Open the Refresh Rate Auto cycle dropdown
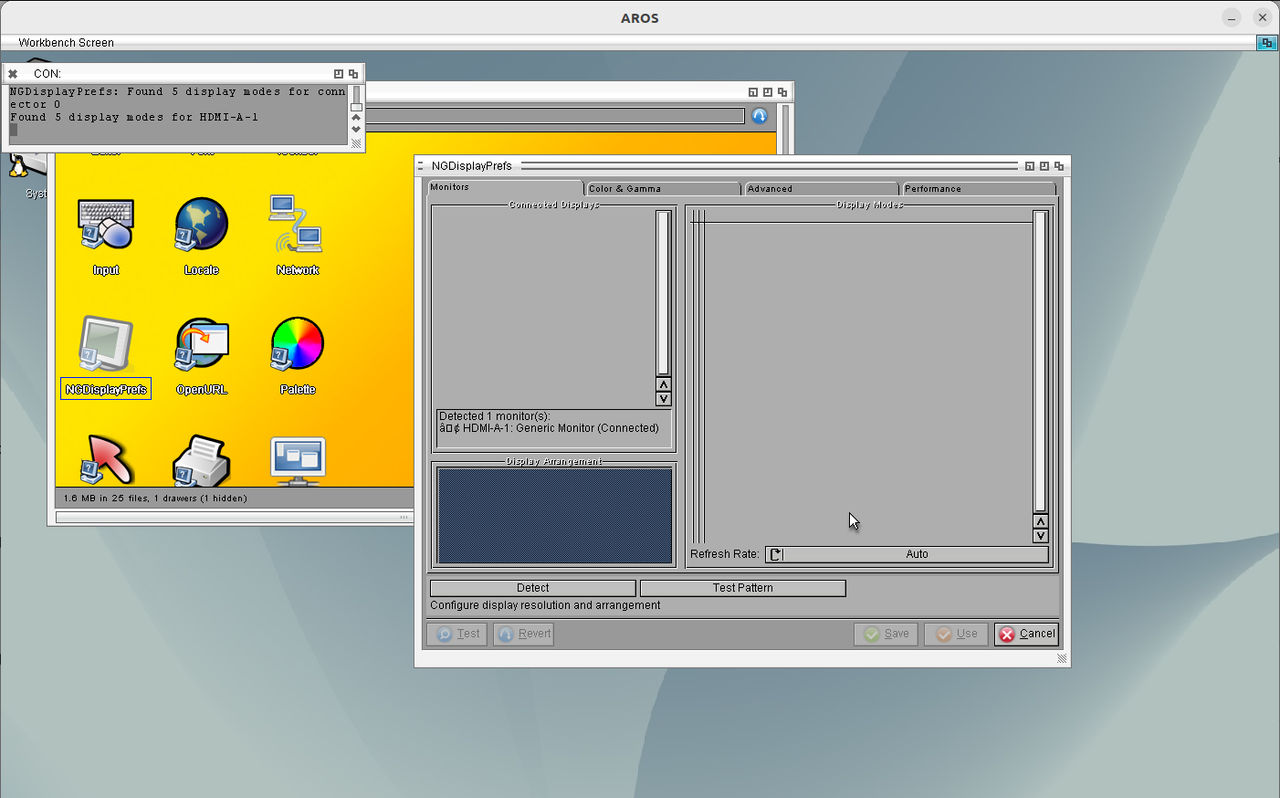The image size is (1280, 798). [907, 554]
